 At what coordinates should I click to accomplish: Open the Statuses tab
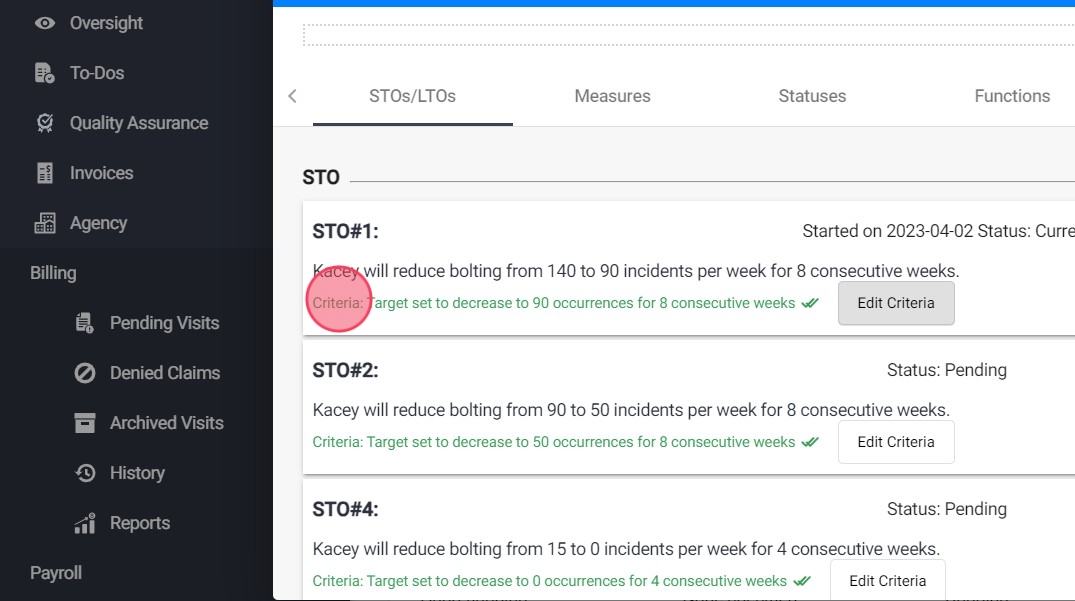click(x=812, y=96)
